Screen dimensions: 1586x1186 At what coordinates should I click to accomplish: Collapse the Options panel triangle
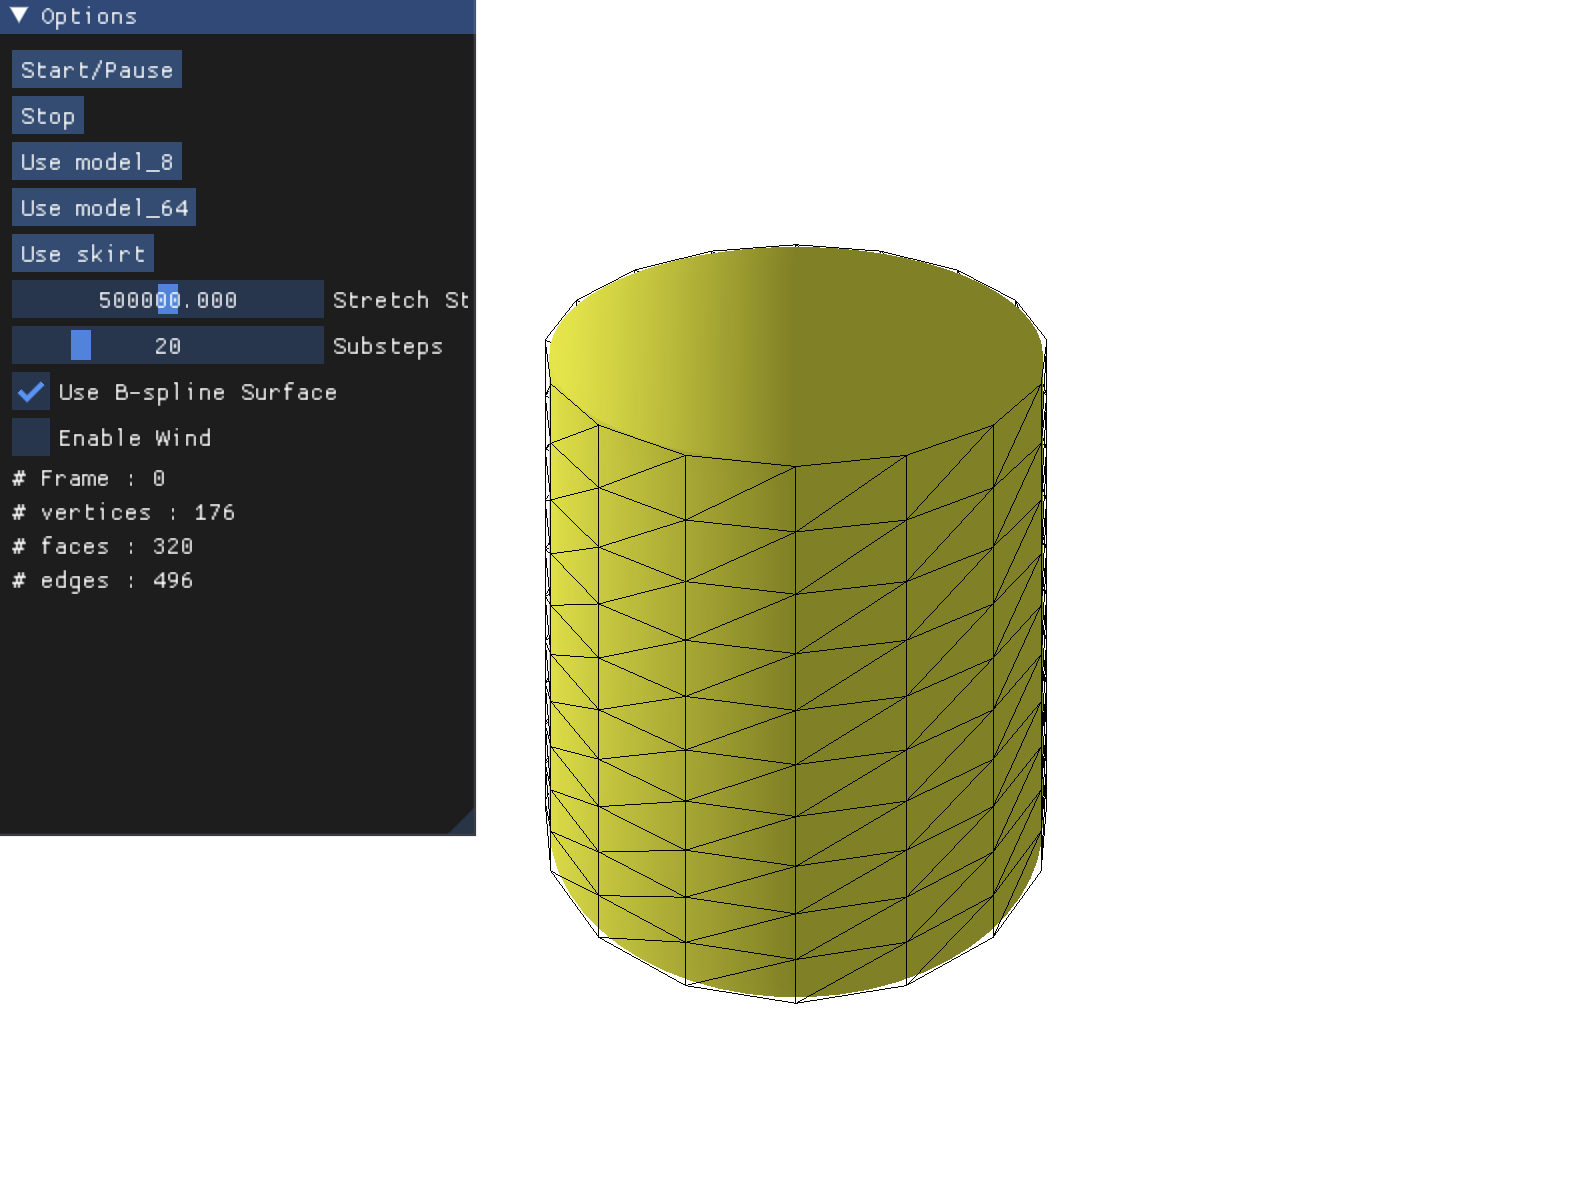pos(19,15)
